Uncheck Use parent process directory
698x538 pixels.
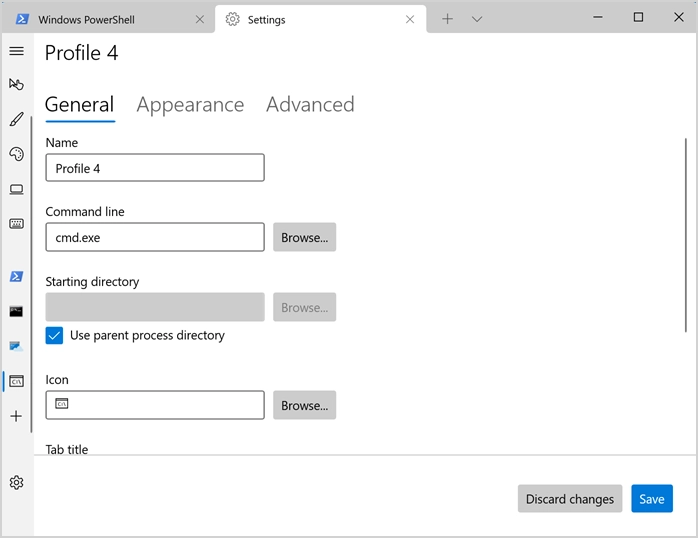[55, 336]
